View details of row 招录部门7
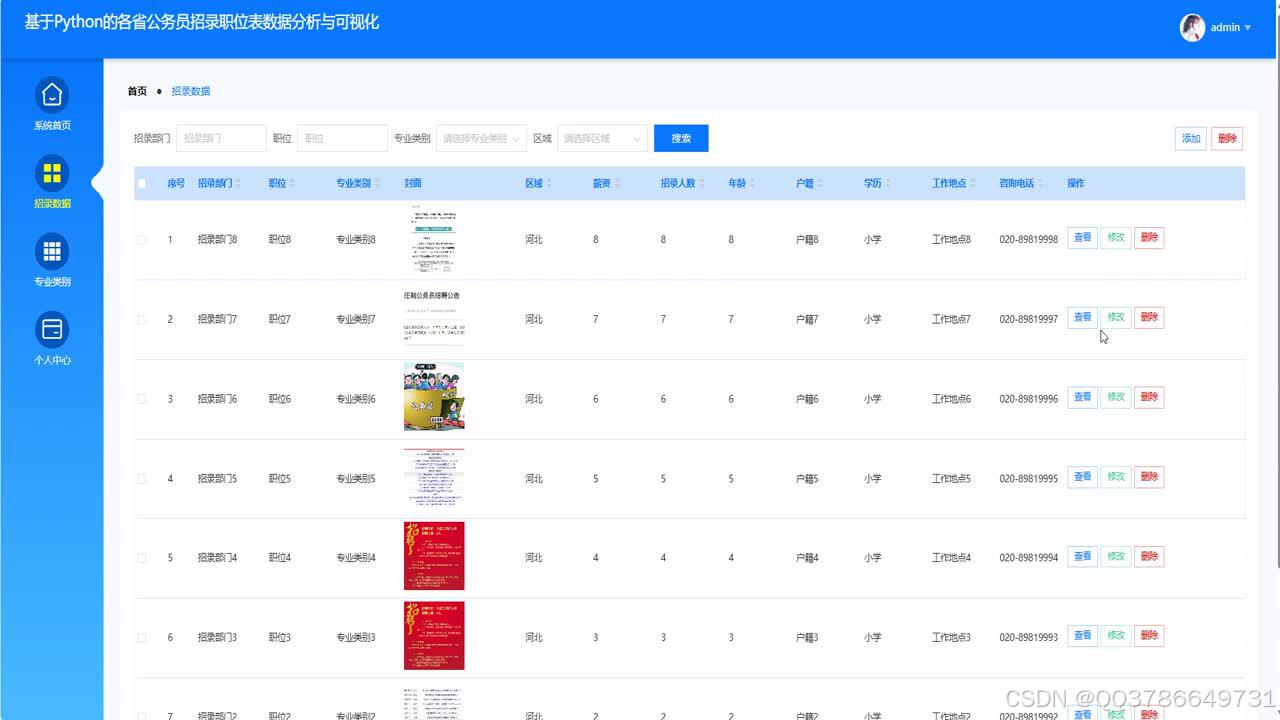Viewport: 1280px width, 720px height. [x=1083, y=318]
